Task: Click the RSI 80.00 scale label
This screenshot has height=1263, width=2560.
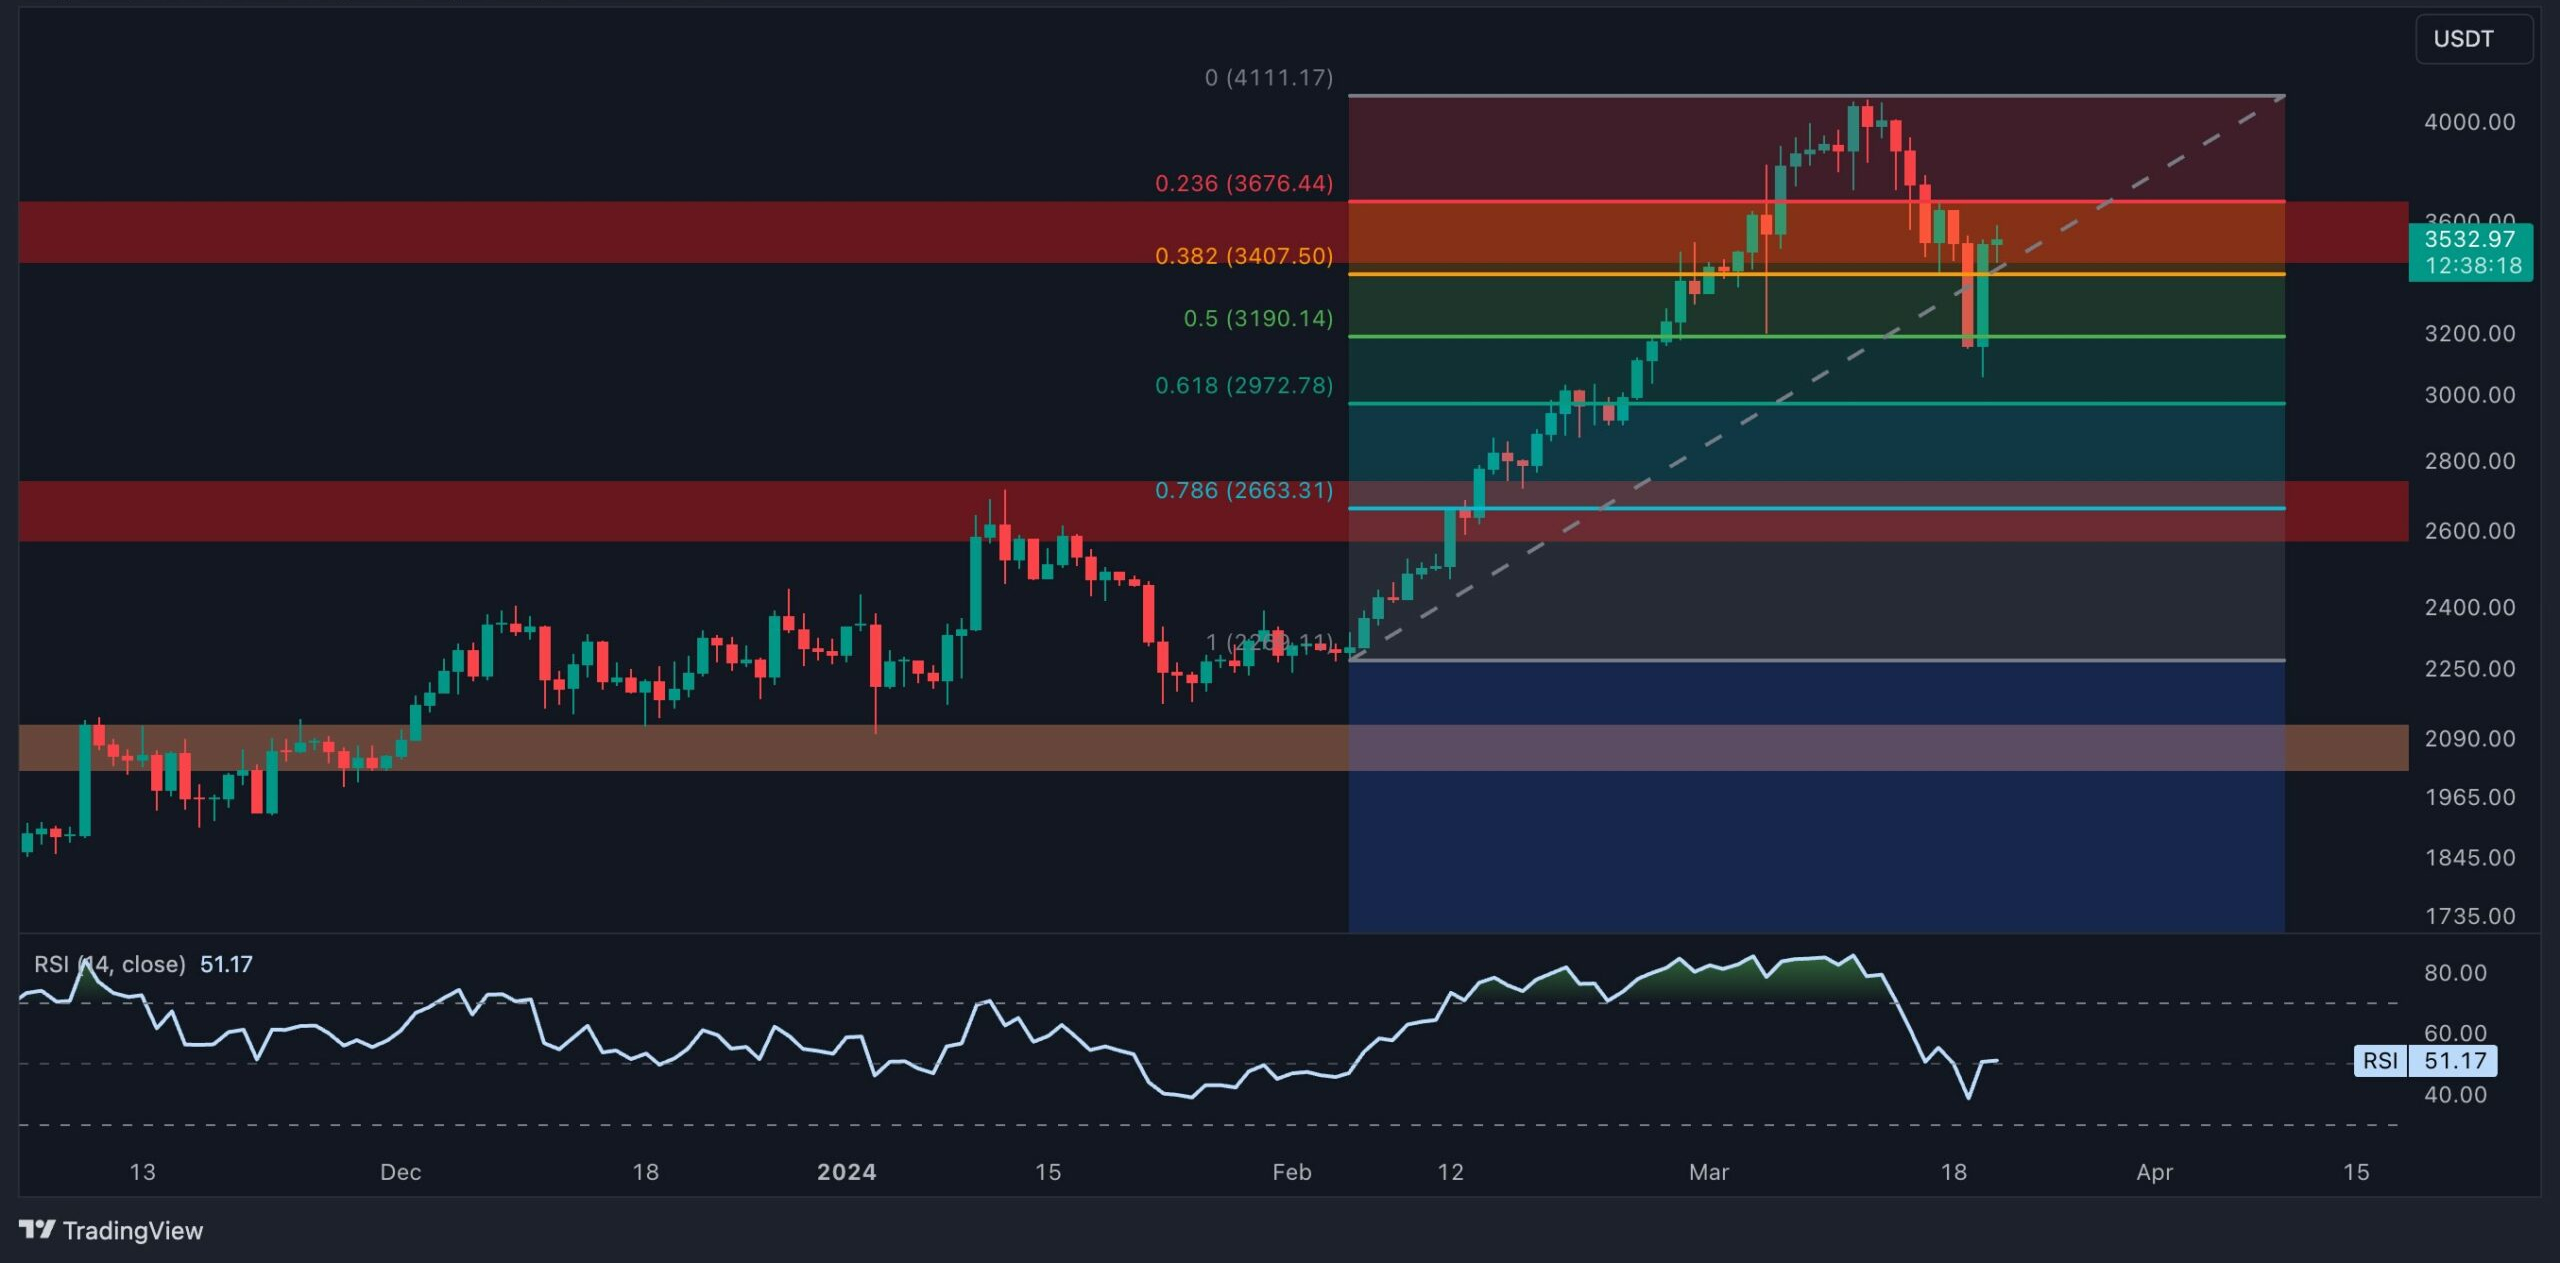Action: (x=2456, y=973)
